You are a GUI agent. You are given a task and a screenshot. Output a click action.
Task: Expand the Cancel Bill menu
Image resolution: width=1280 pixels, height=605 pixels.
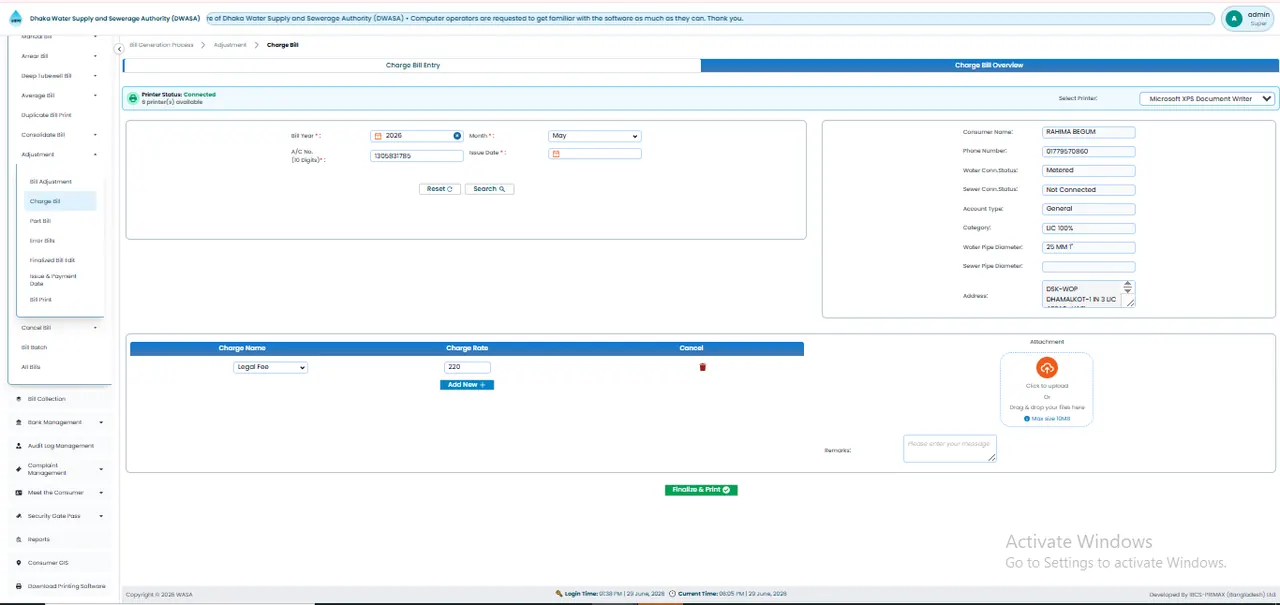pos(59,327)
